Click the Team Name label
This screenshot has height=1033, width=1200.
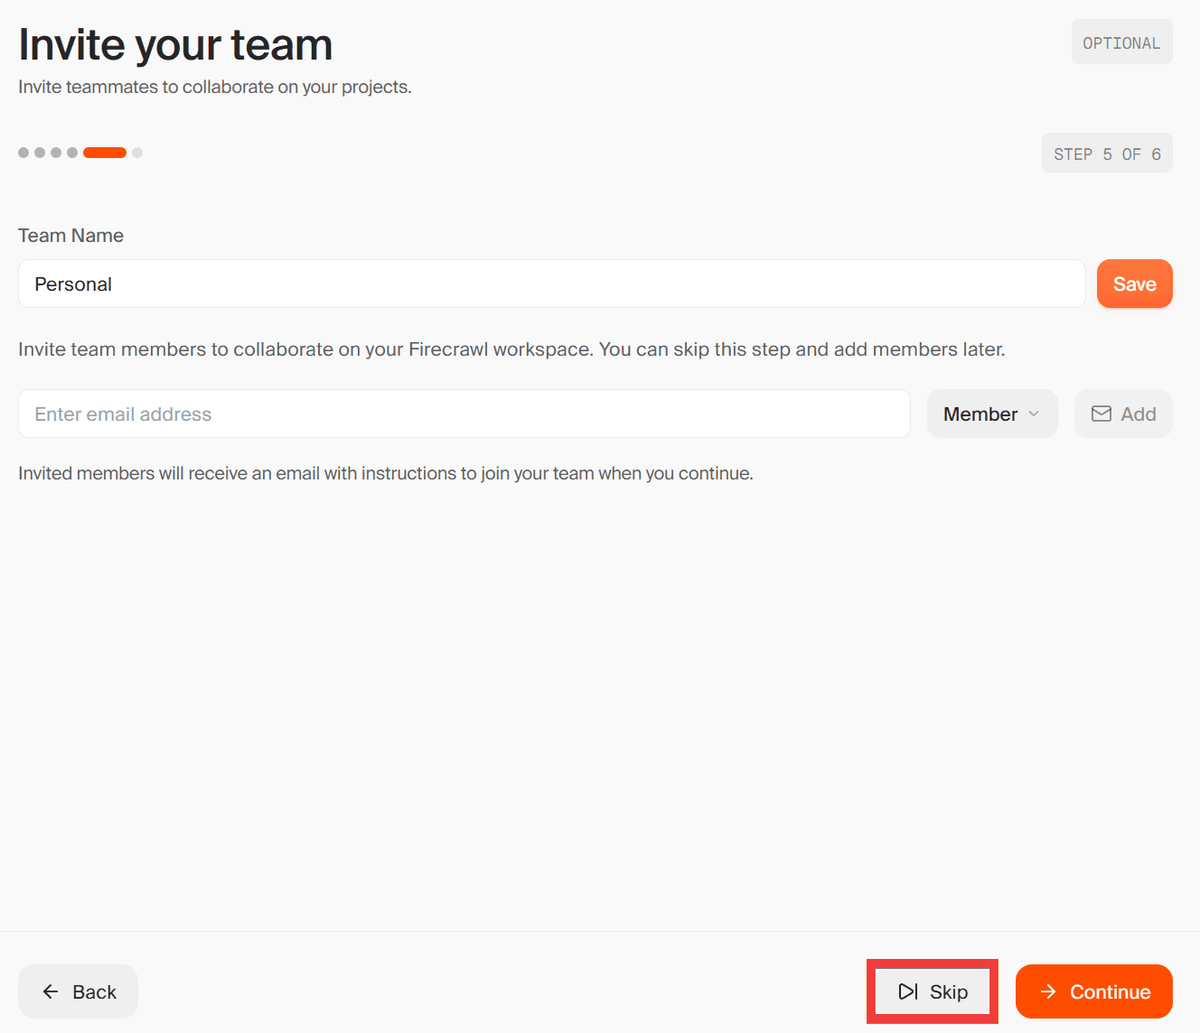pyautogui.click(x=71, y=236)
